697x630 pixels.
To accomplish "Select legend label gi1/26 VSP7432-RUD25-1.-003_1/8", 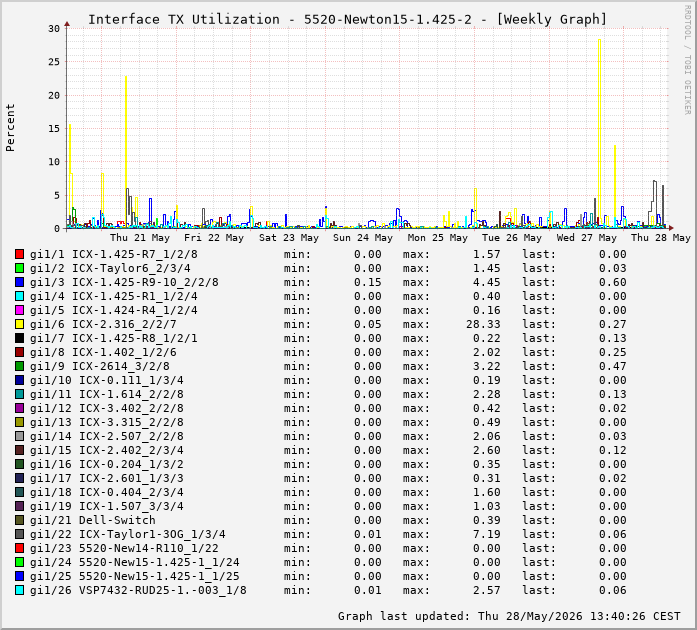I will coord(138,590).
